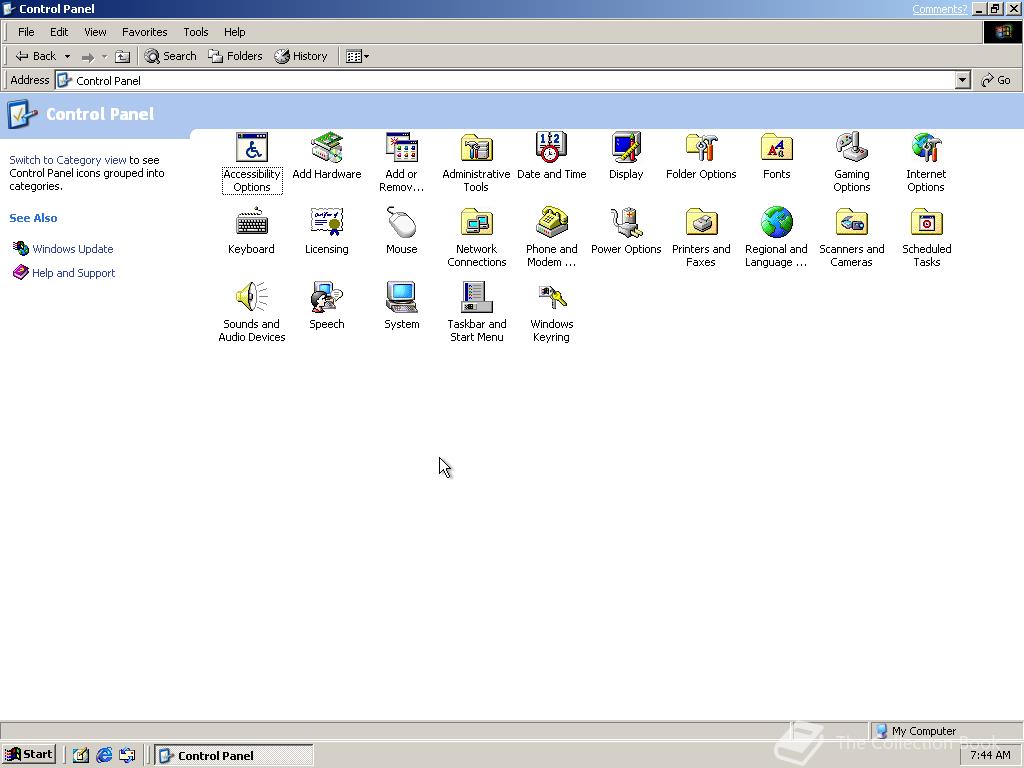Open the File menu
Viewport: 1024px width, 768px height.
click(x=26, y=32)
